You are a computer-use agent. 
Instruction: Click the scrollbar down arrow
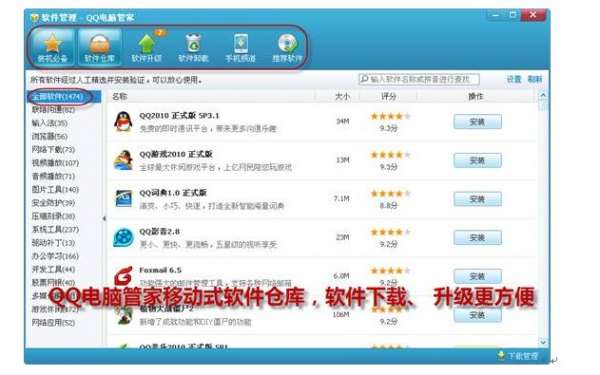pos(543,342)
